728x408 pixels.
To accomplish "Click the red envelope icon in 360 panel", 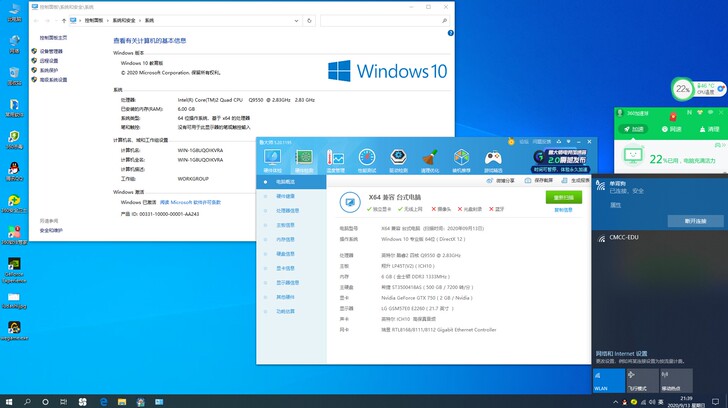I will click(x=673, y=116).
